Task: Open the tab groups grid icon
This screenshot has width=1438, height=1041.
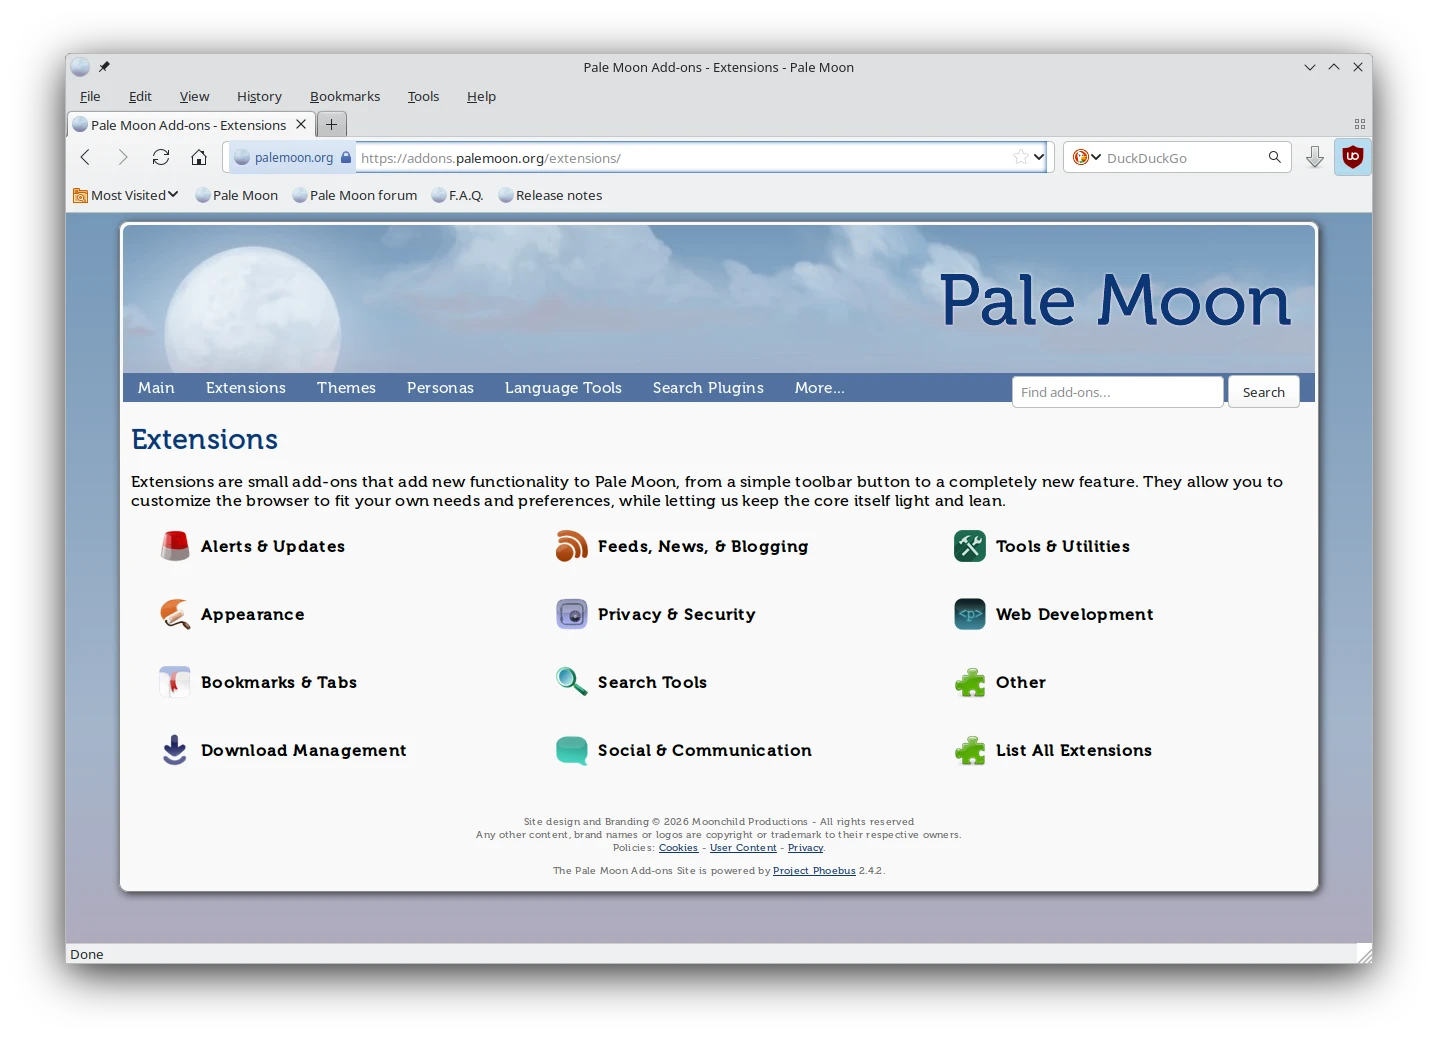Action: click(x=1360, y=124)
